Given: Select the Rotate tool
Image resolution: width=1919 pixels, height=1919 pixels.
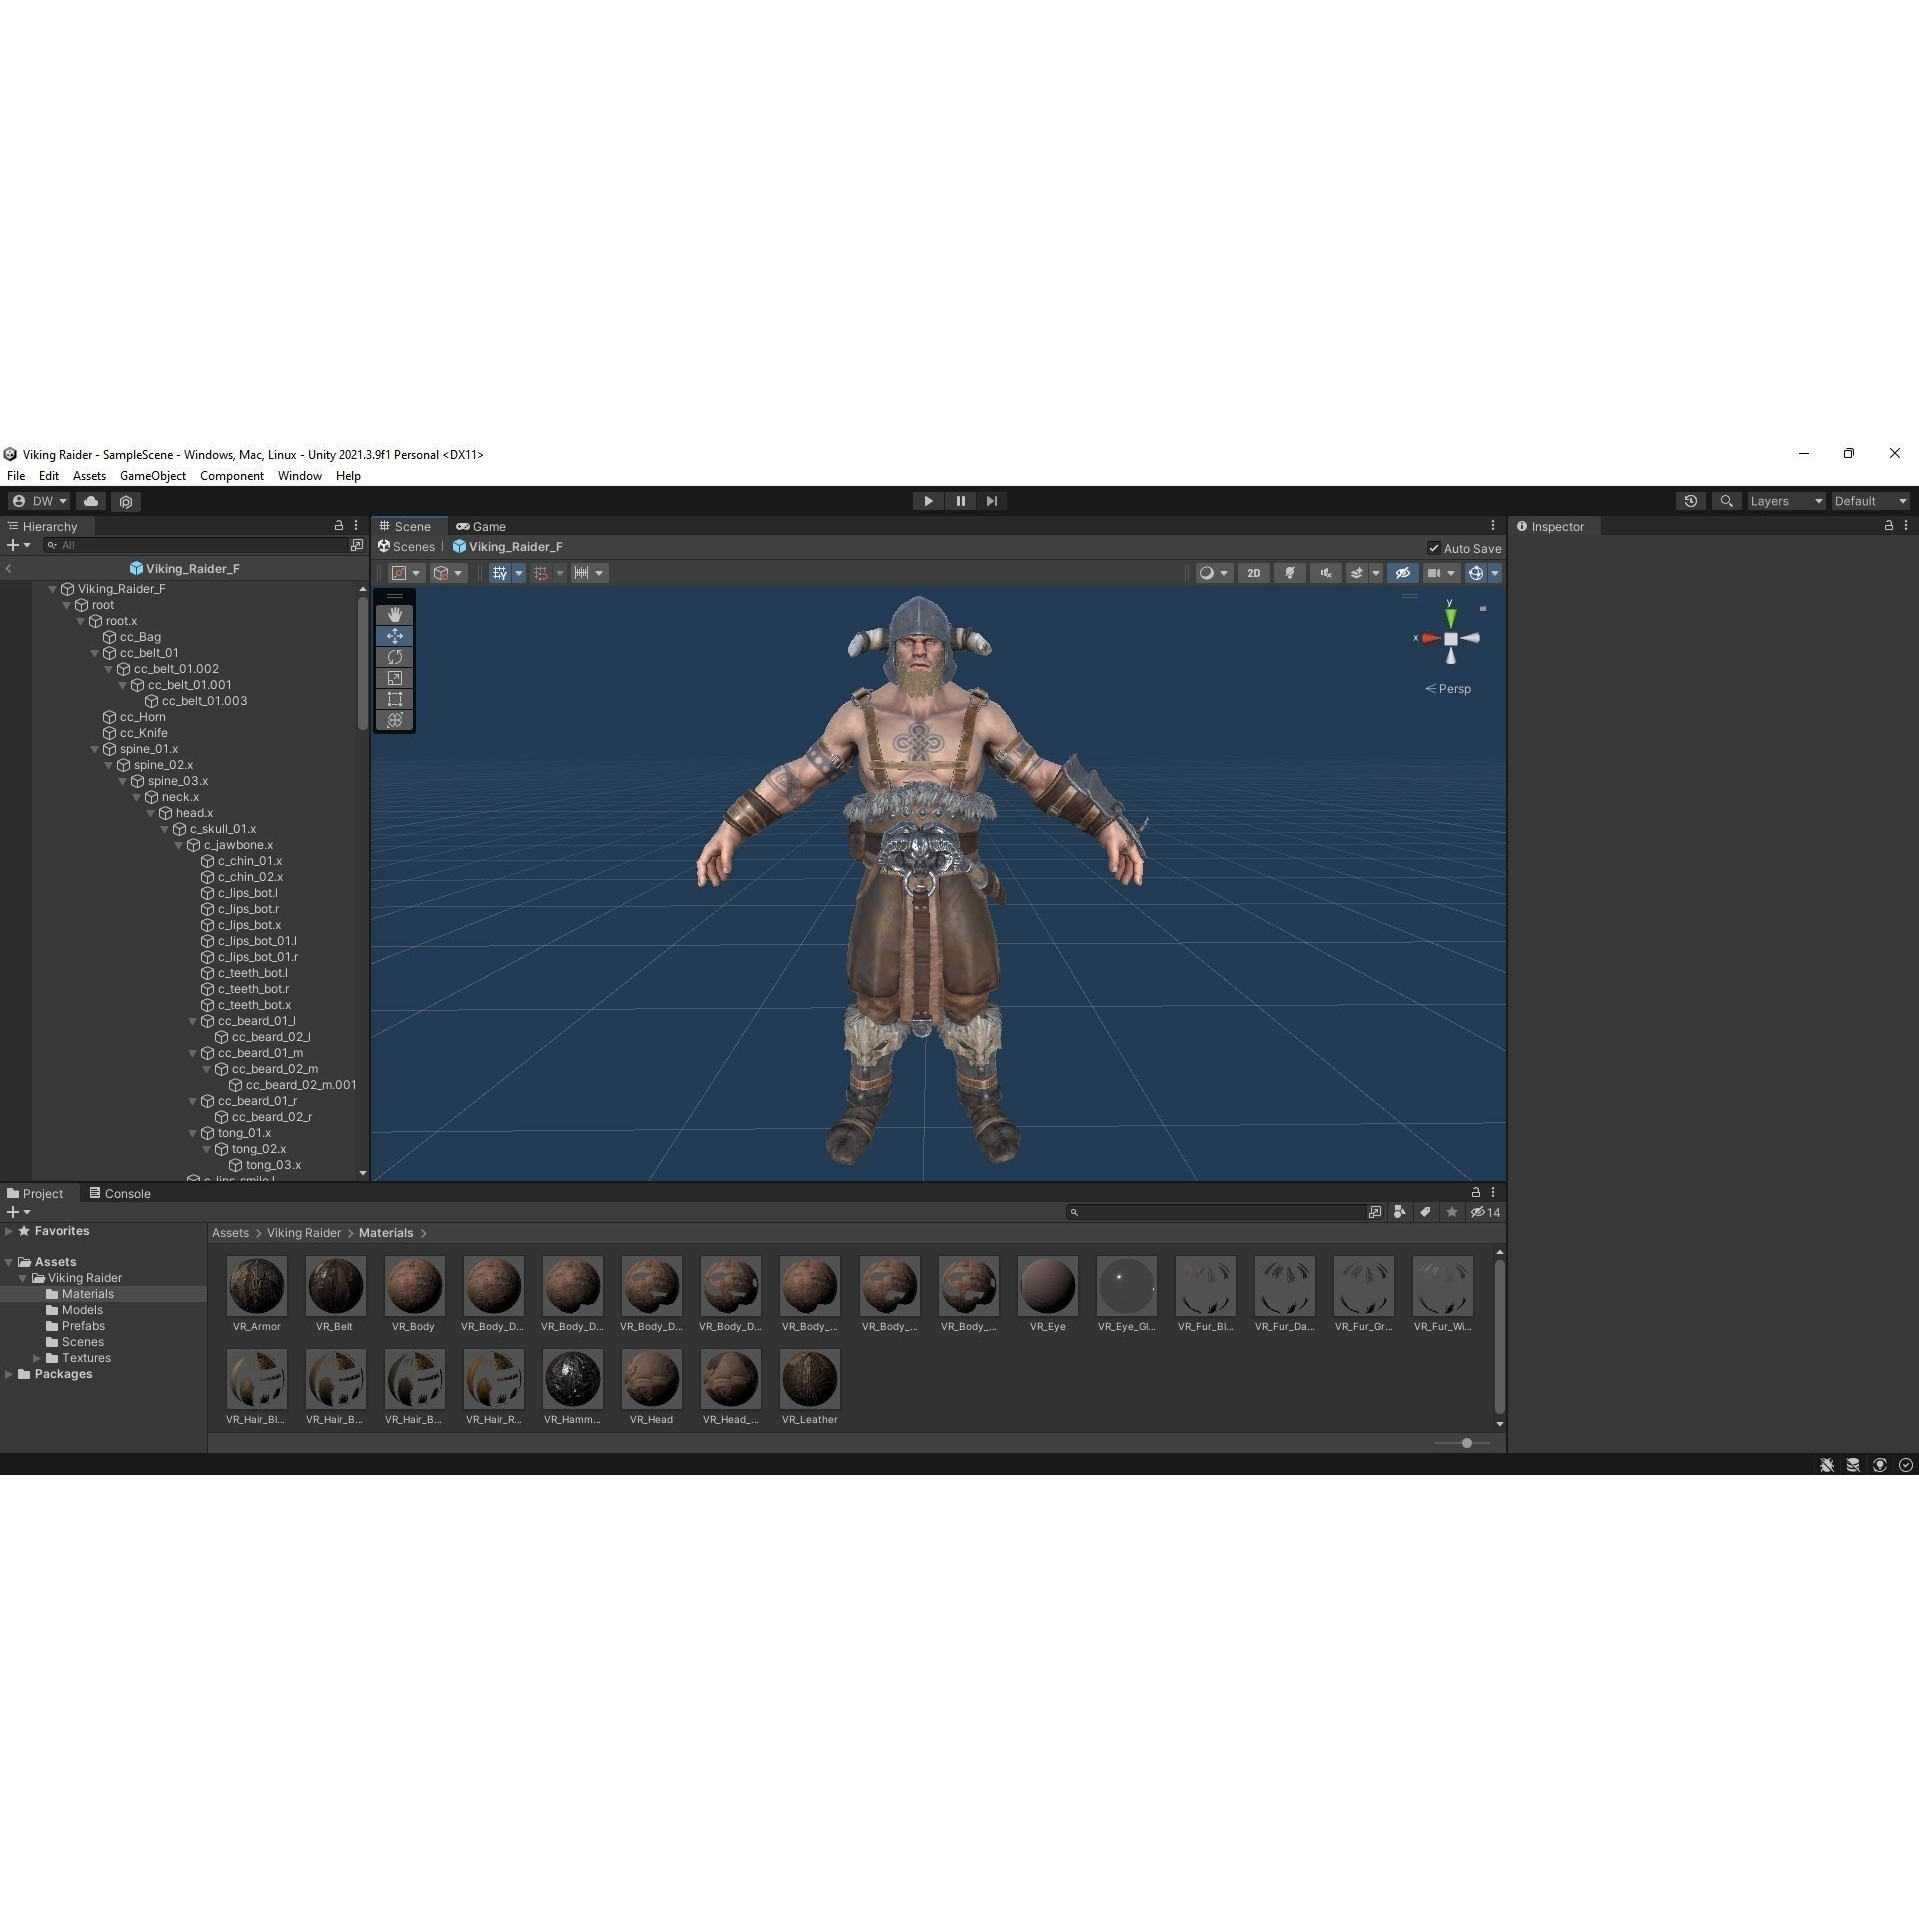Looking at the screenshot, I should pos(395,657).
